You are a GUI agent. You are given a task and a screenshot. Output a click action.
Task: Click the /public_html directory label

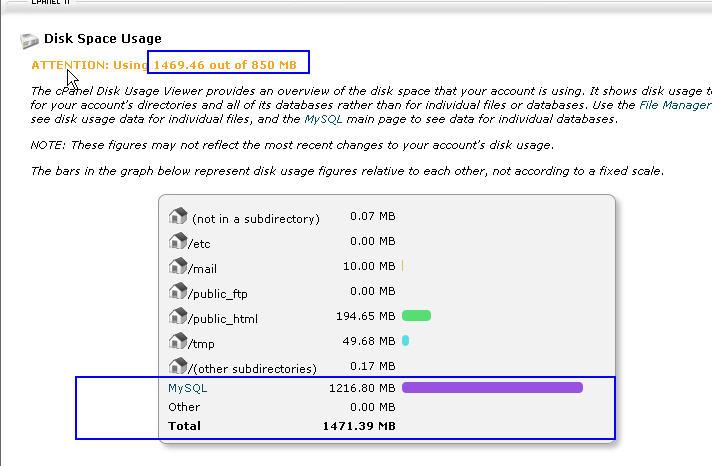(223, 319)
